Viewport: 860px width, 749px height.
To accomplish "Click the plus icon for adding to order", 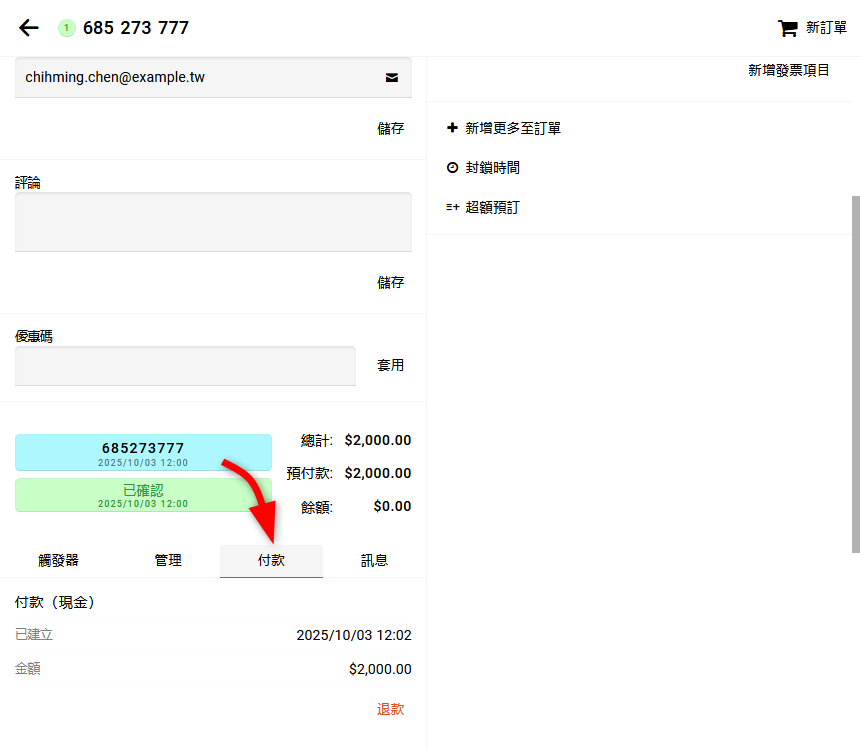I will point(452,128).
